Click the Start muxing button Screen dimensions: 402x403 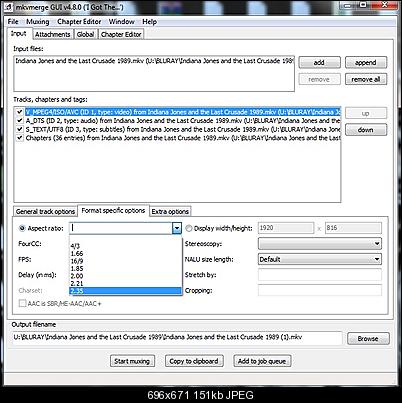[x=132, y=361]
